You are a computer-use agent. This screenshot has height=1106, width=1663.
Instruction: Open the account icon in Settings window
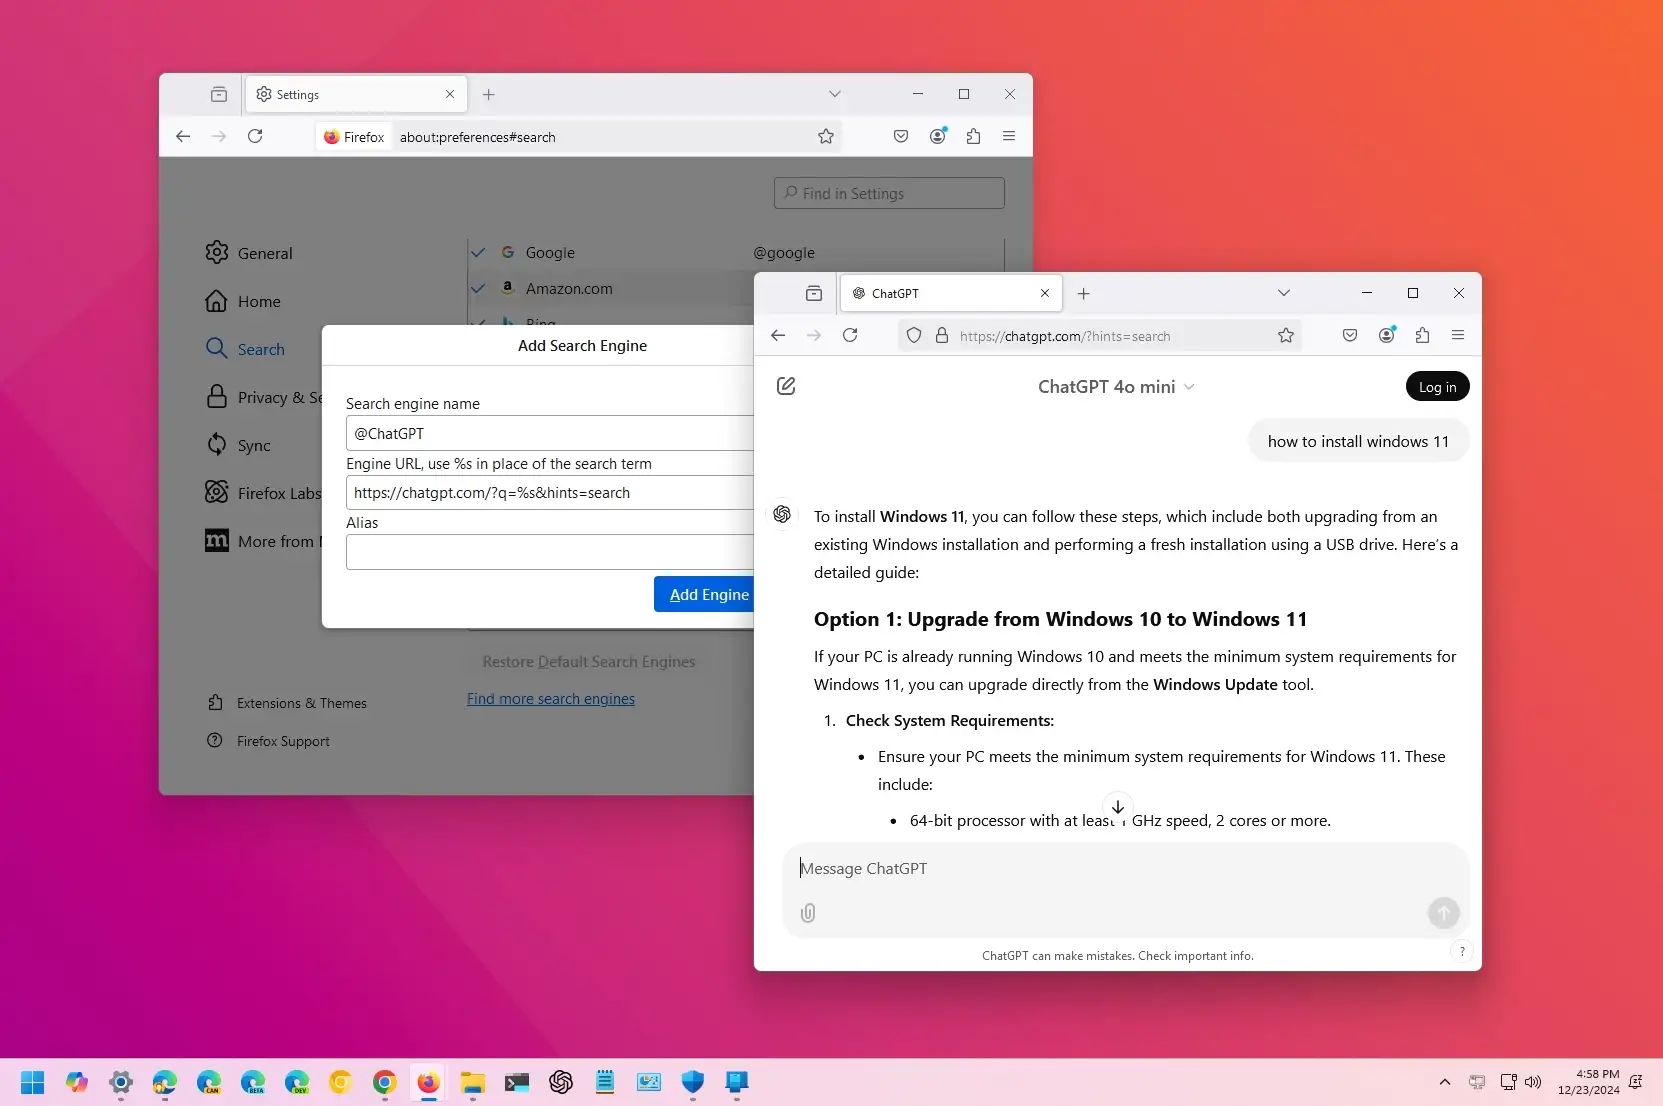938,136
